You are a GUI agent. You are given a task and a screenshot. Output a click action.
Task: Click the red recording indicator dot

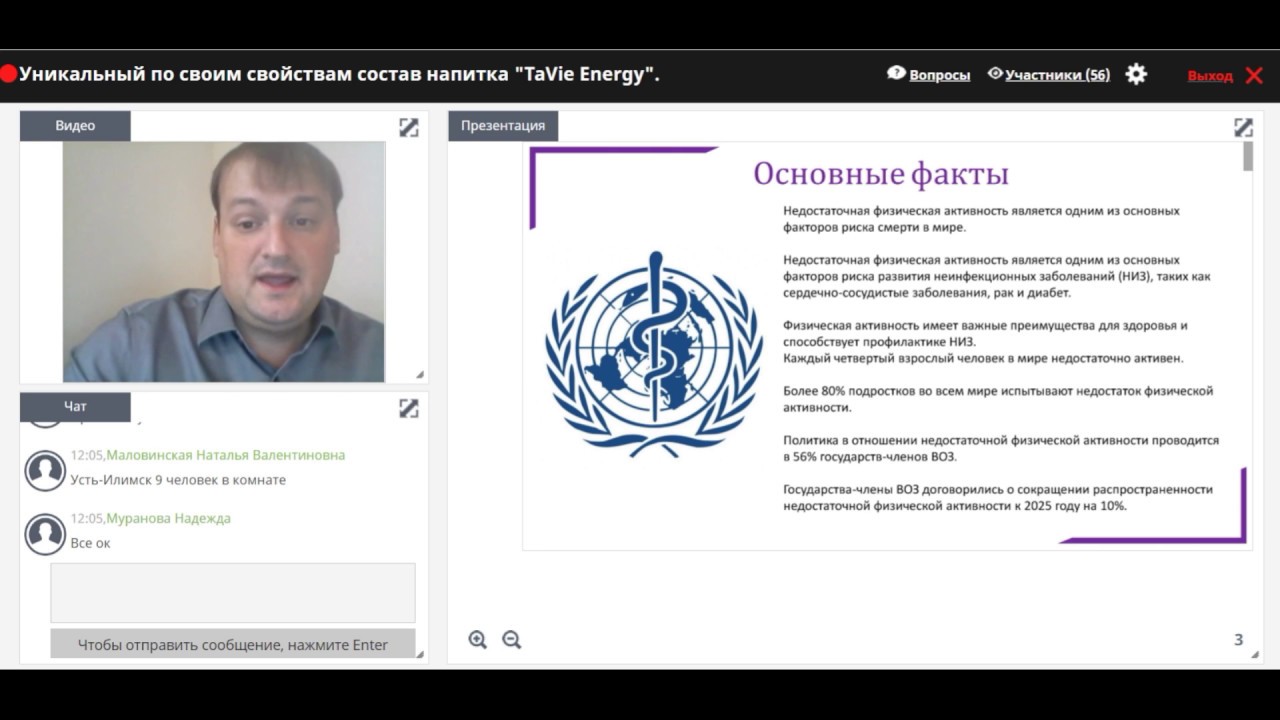9,74
